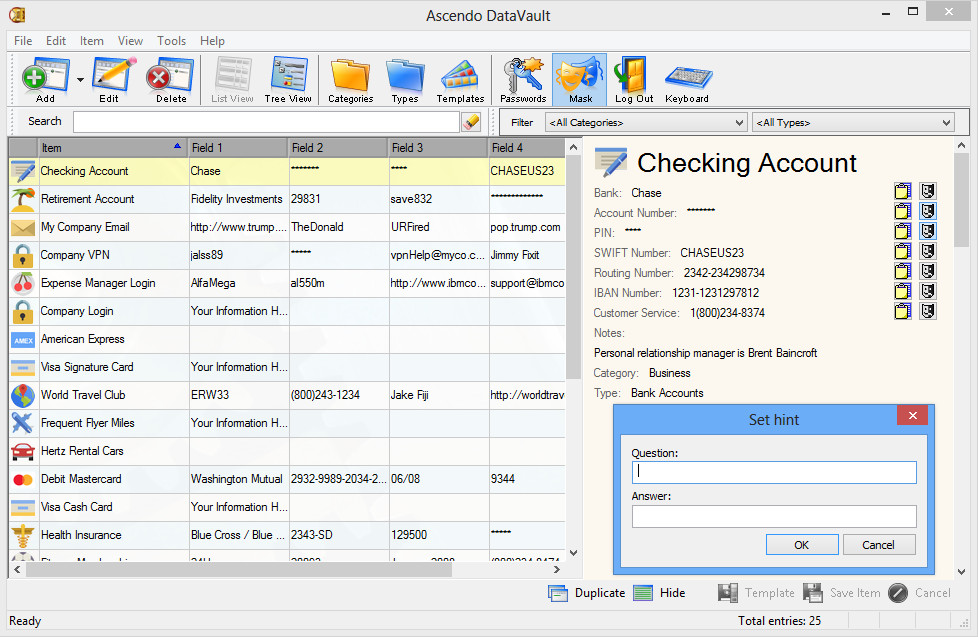The width and height of the screenshot is (978, 637).
Task: Confirm the Set hint dialog with OK
Action: (x=801, y=545)
